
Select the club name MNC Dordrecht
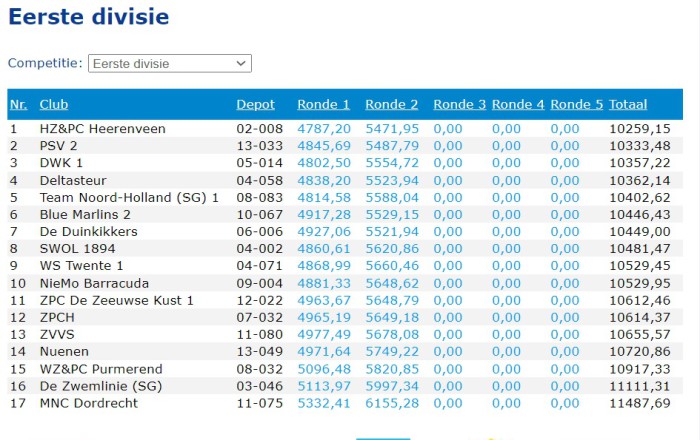(x=88, y=403)
